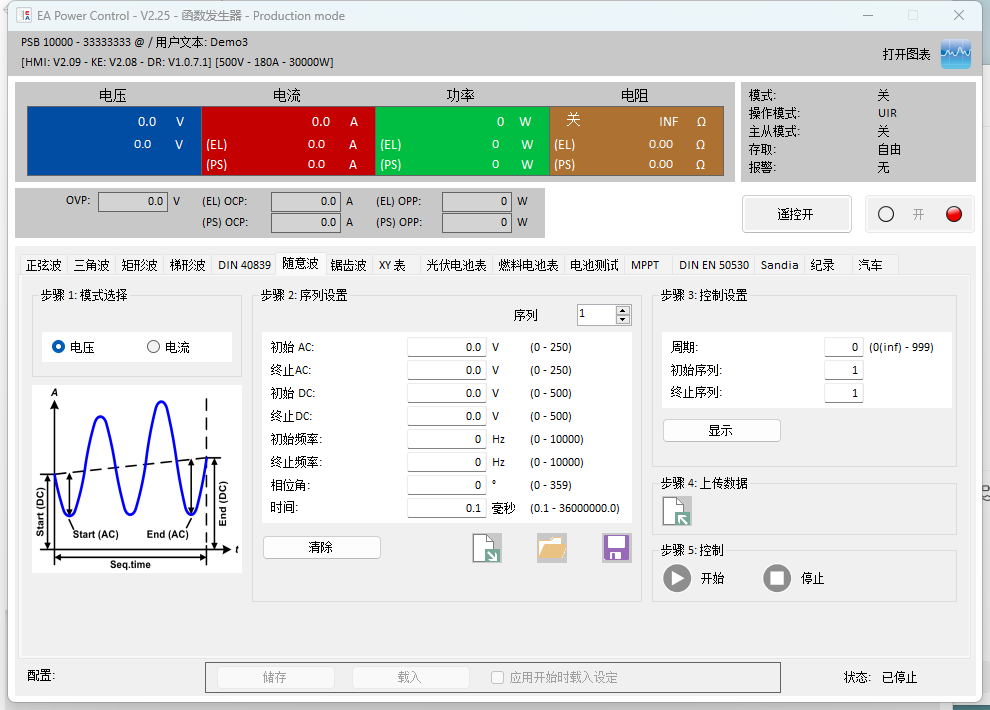The height and width of the screenshot is (710, 990).
Task: Click the 打开图表 label
Action: coord(906,54)
